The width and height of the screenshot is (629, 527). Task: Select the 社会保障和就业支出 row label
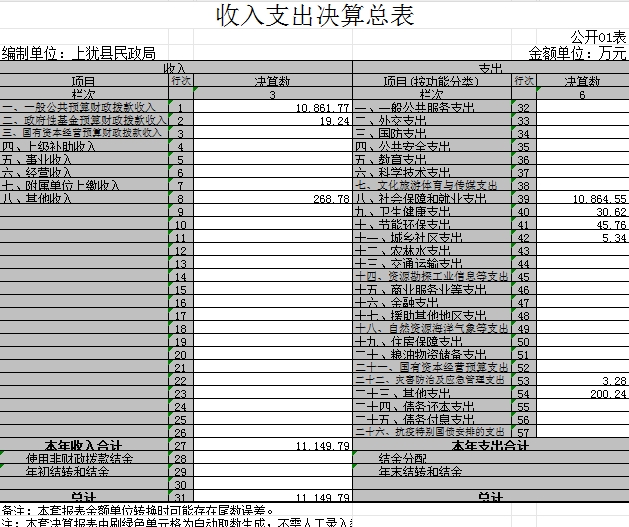(431, 199)
